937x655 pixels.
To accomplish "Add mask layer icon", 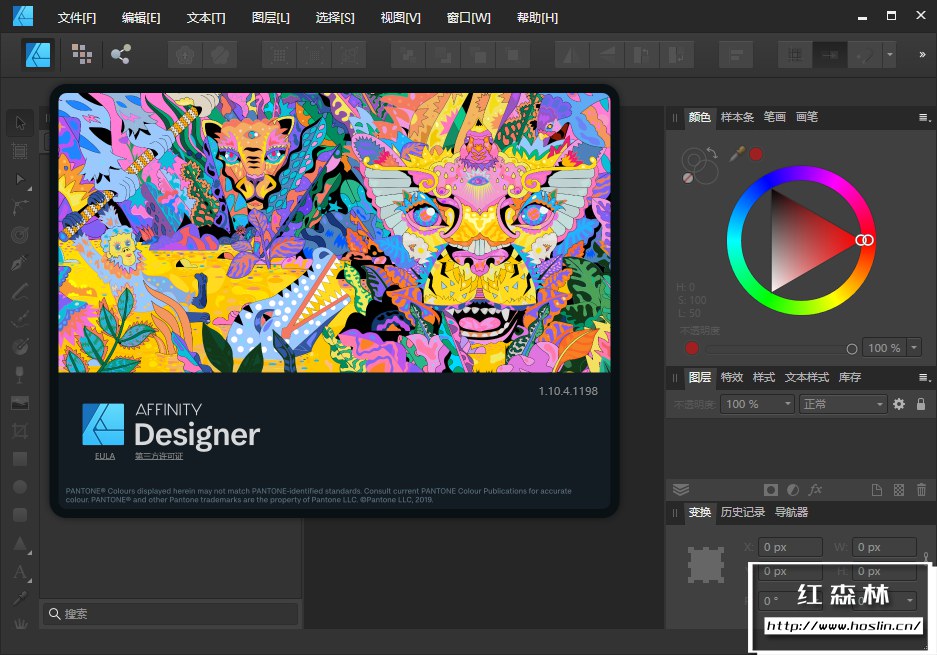I will (x=771, y=490).
